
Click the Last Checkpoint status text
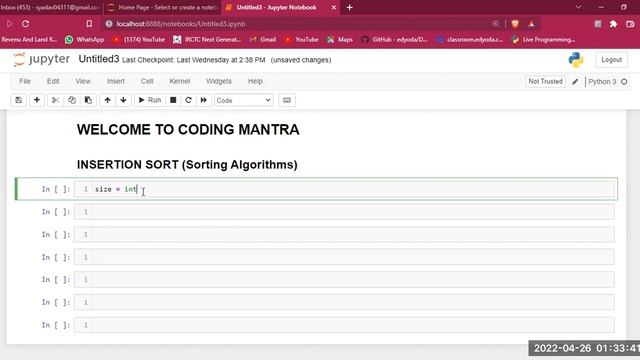(x=193, y=60)
